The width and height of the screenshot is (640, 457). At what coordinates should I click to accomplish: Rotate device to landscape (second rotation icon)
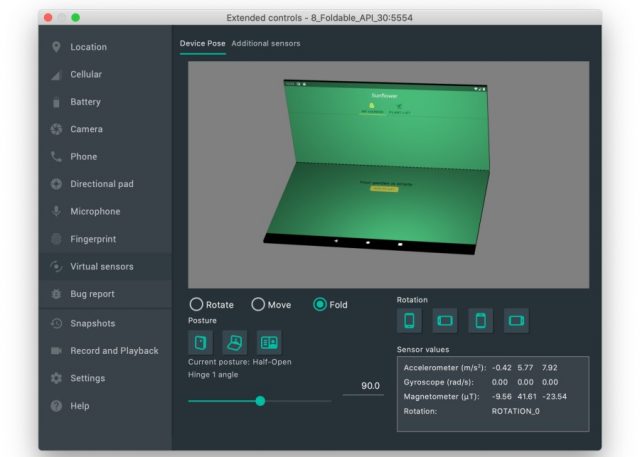445,320
